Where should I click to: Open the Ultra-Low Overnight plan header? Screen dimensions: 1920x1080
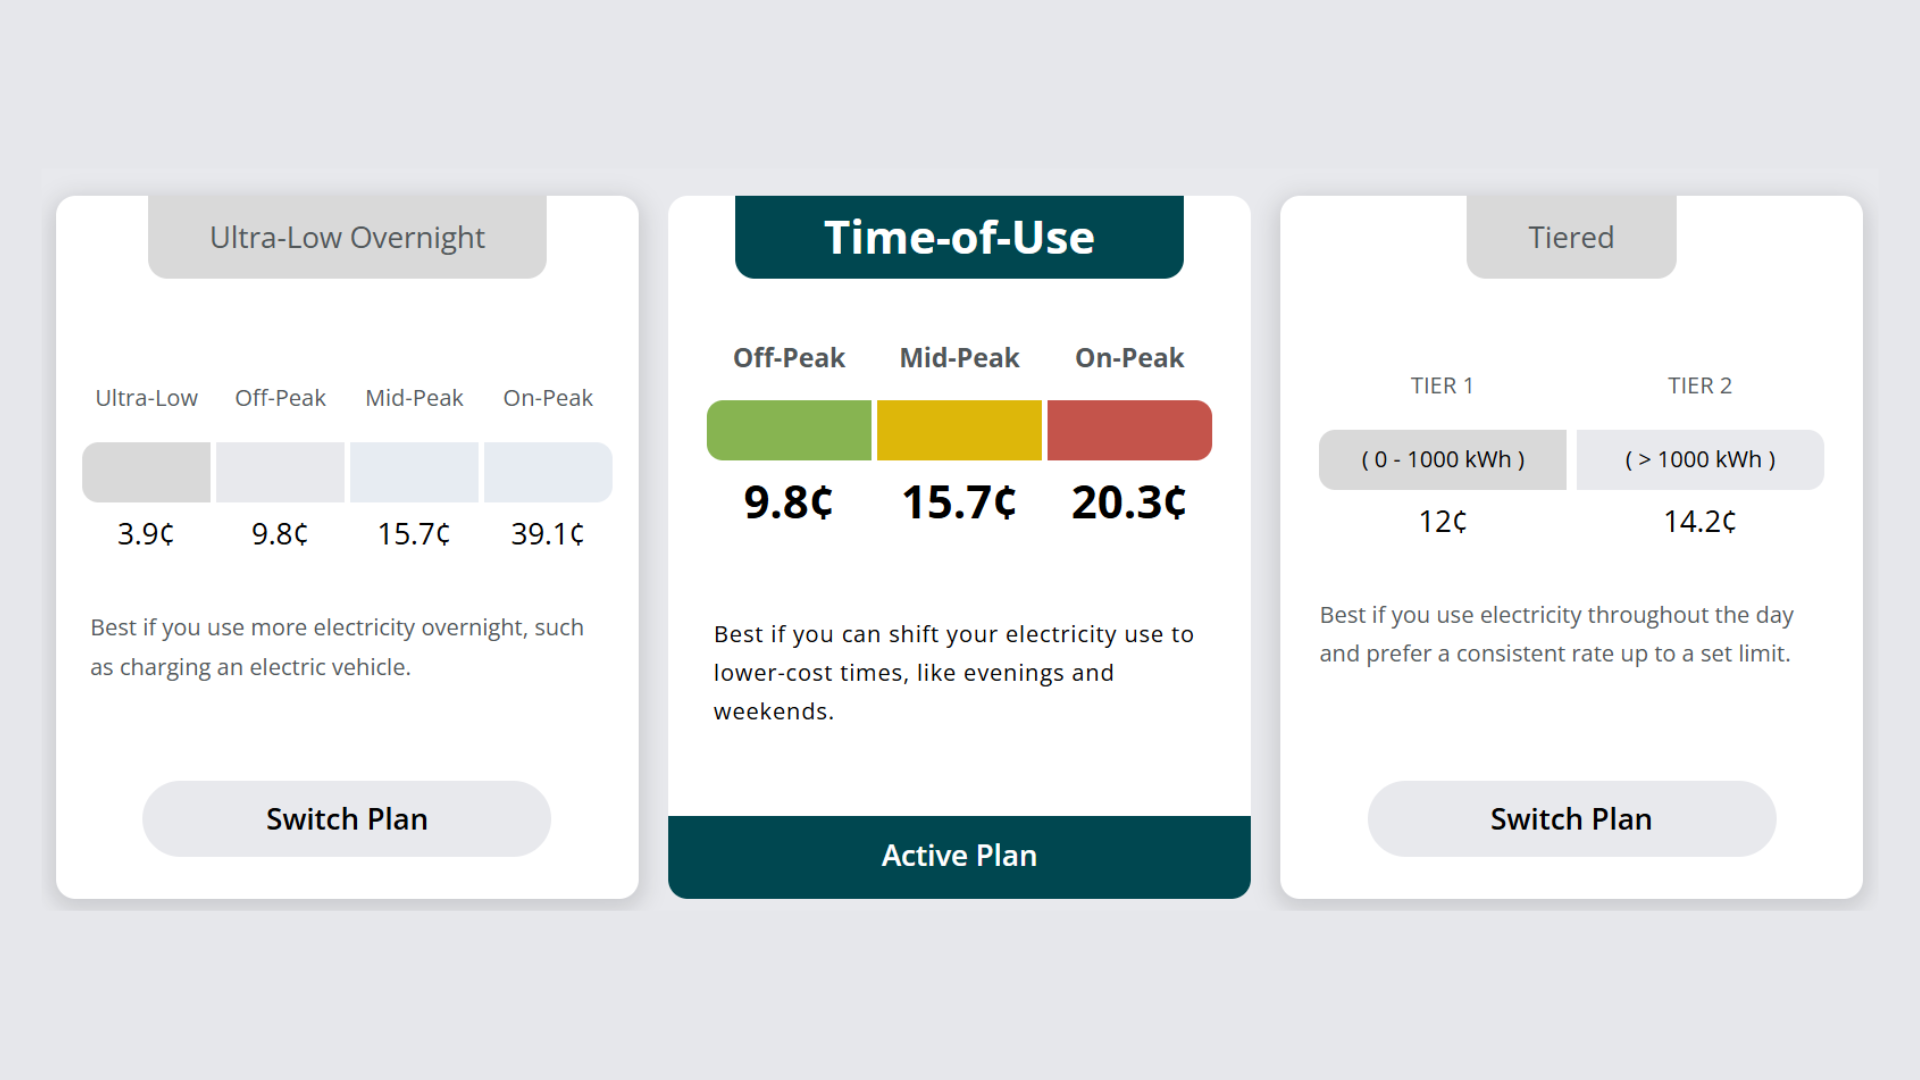pos(347,237)
